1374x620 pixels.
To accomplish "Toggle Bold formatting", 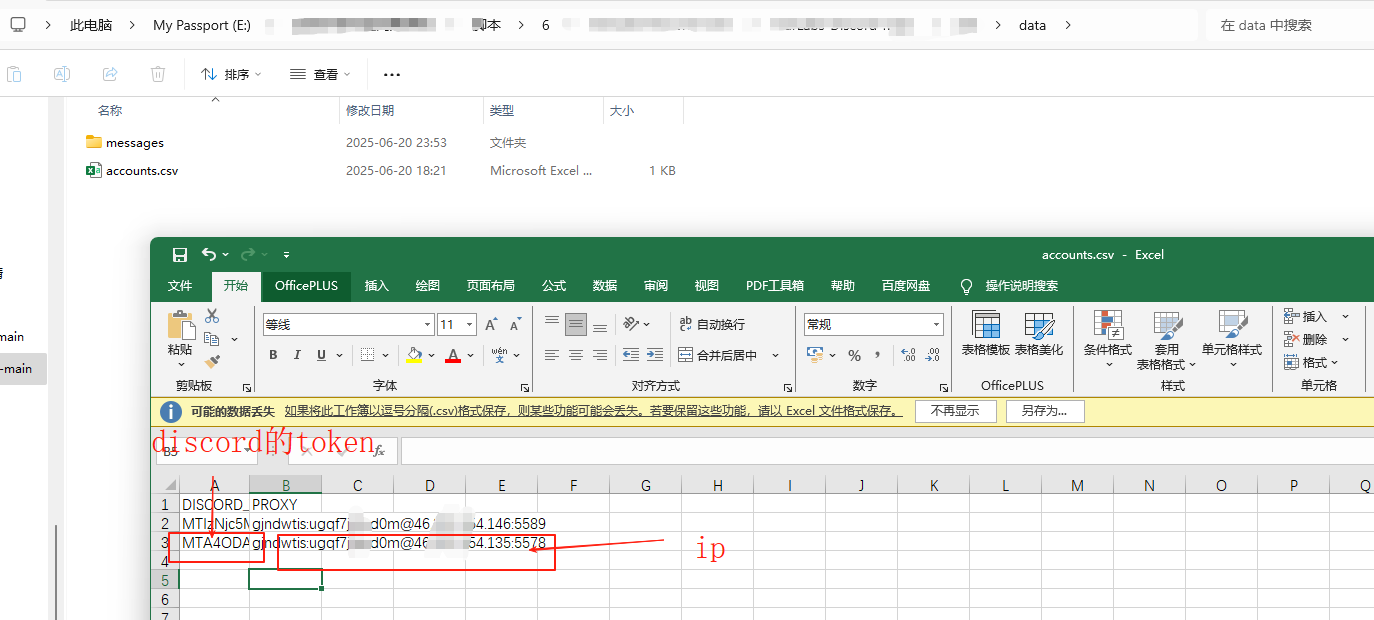I will click(273, 355).
